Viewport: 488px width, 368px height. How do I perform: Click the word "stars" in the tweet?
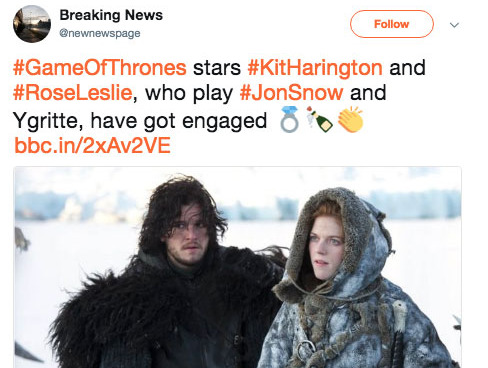(217, 68)
